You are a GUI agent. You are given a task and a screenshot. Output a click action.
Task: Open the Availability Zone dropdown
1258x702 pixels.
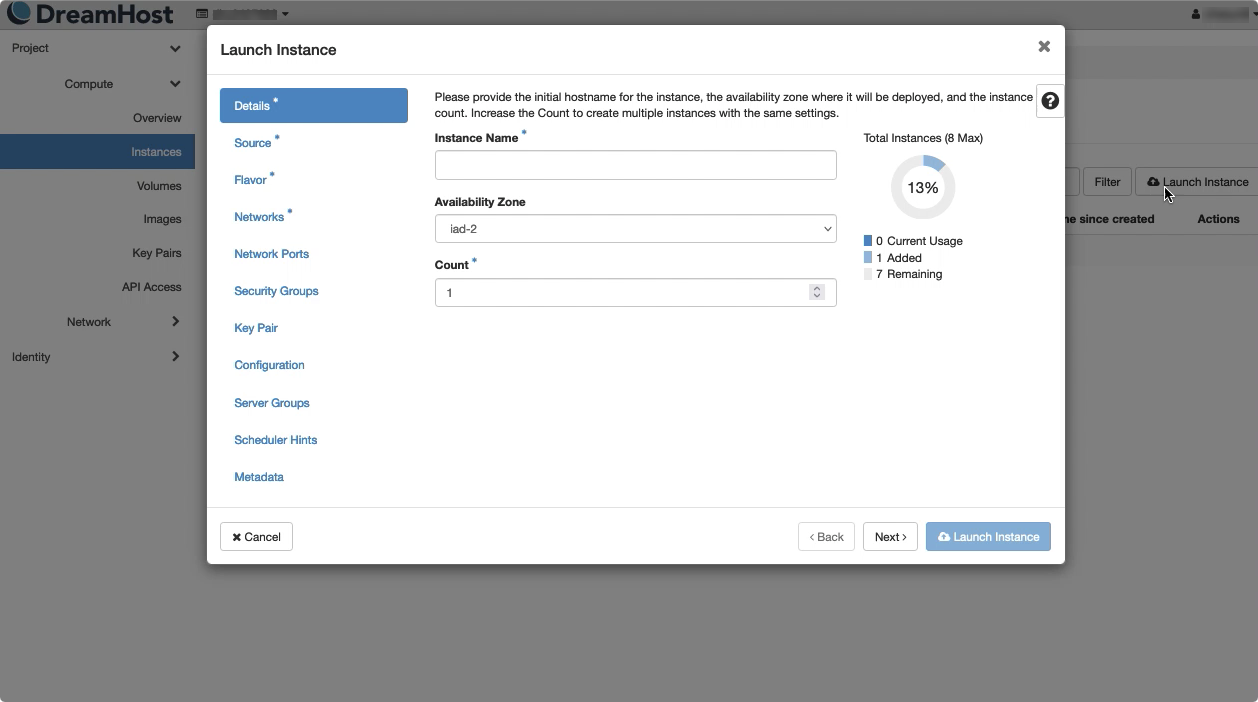[x=635, y=229]
